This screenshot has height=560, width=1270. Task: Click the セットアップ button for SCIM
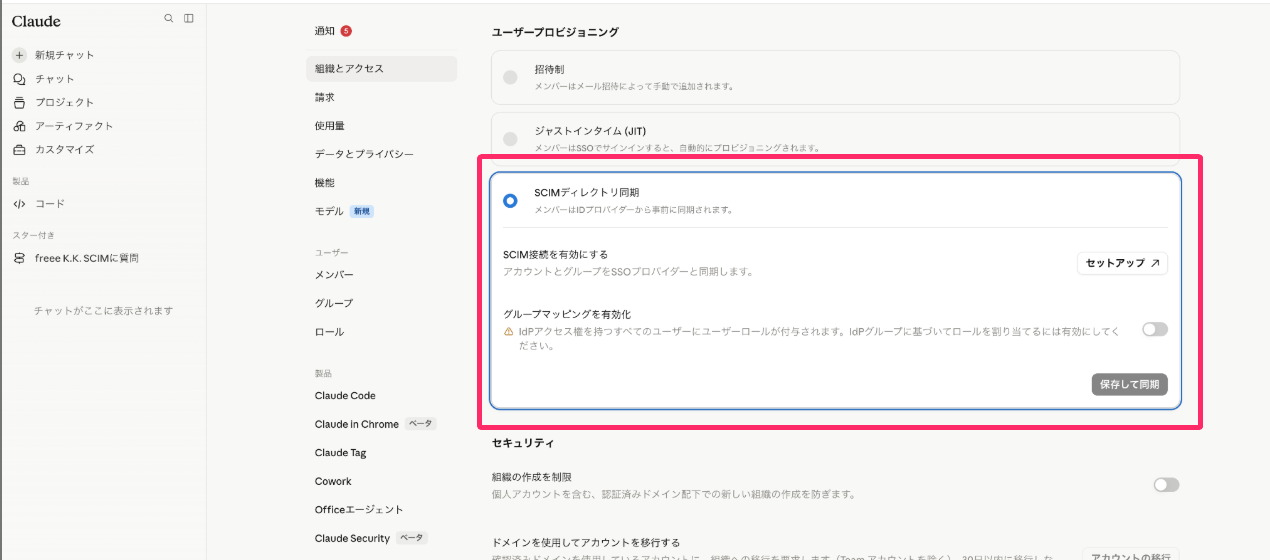pos(1122,263)
